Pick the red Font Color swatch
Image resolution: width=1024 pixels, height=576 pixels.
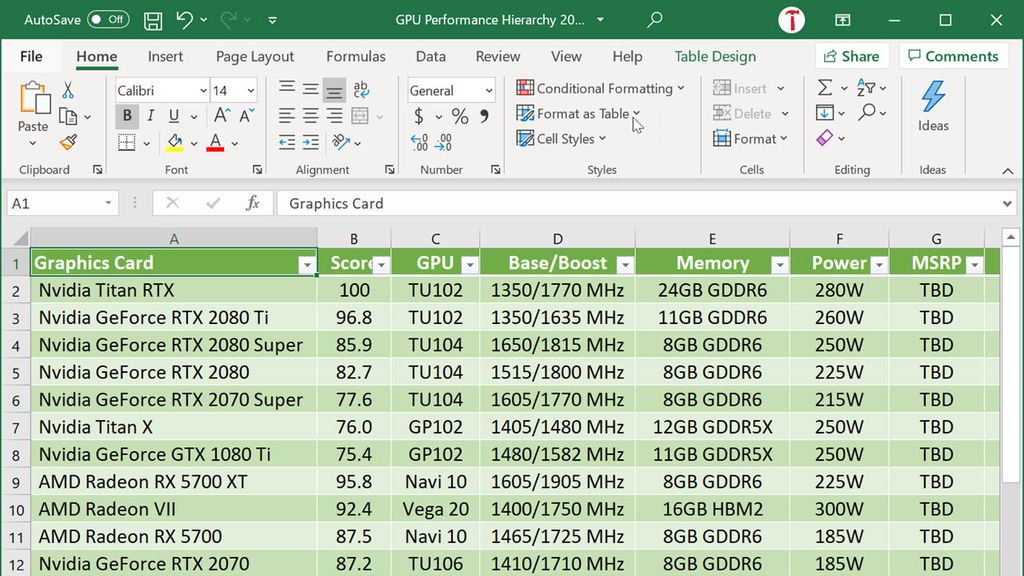[216, 143]
